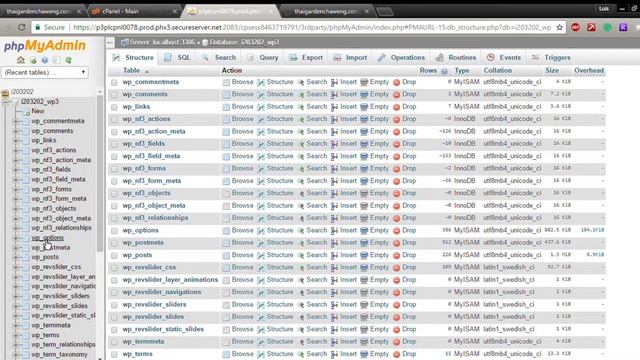Expand wp_nf3_fields in the sidebar tree
640x360 pixels.
(x=16, y=170)
